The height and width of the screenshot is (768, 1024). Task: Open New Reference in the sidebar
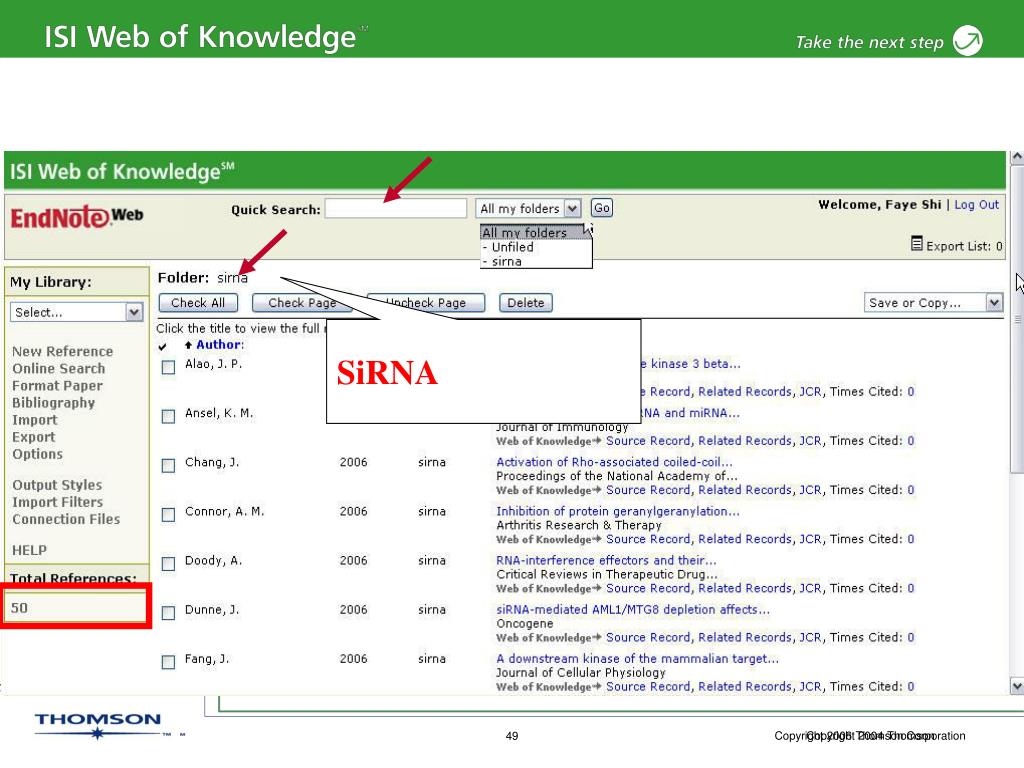click(63, 351)
